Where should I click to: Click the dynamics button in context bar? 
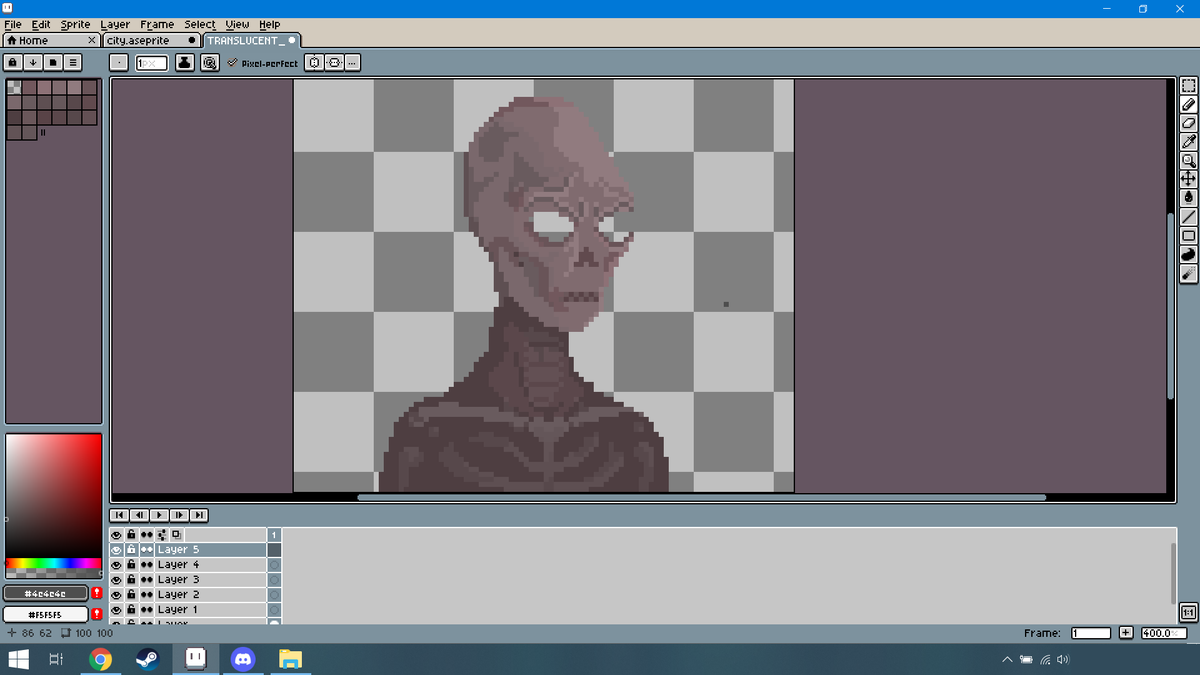pos(209,63)
